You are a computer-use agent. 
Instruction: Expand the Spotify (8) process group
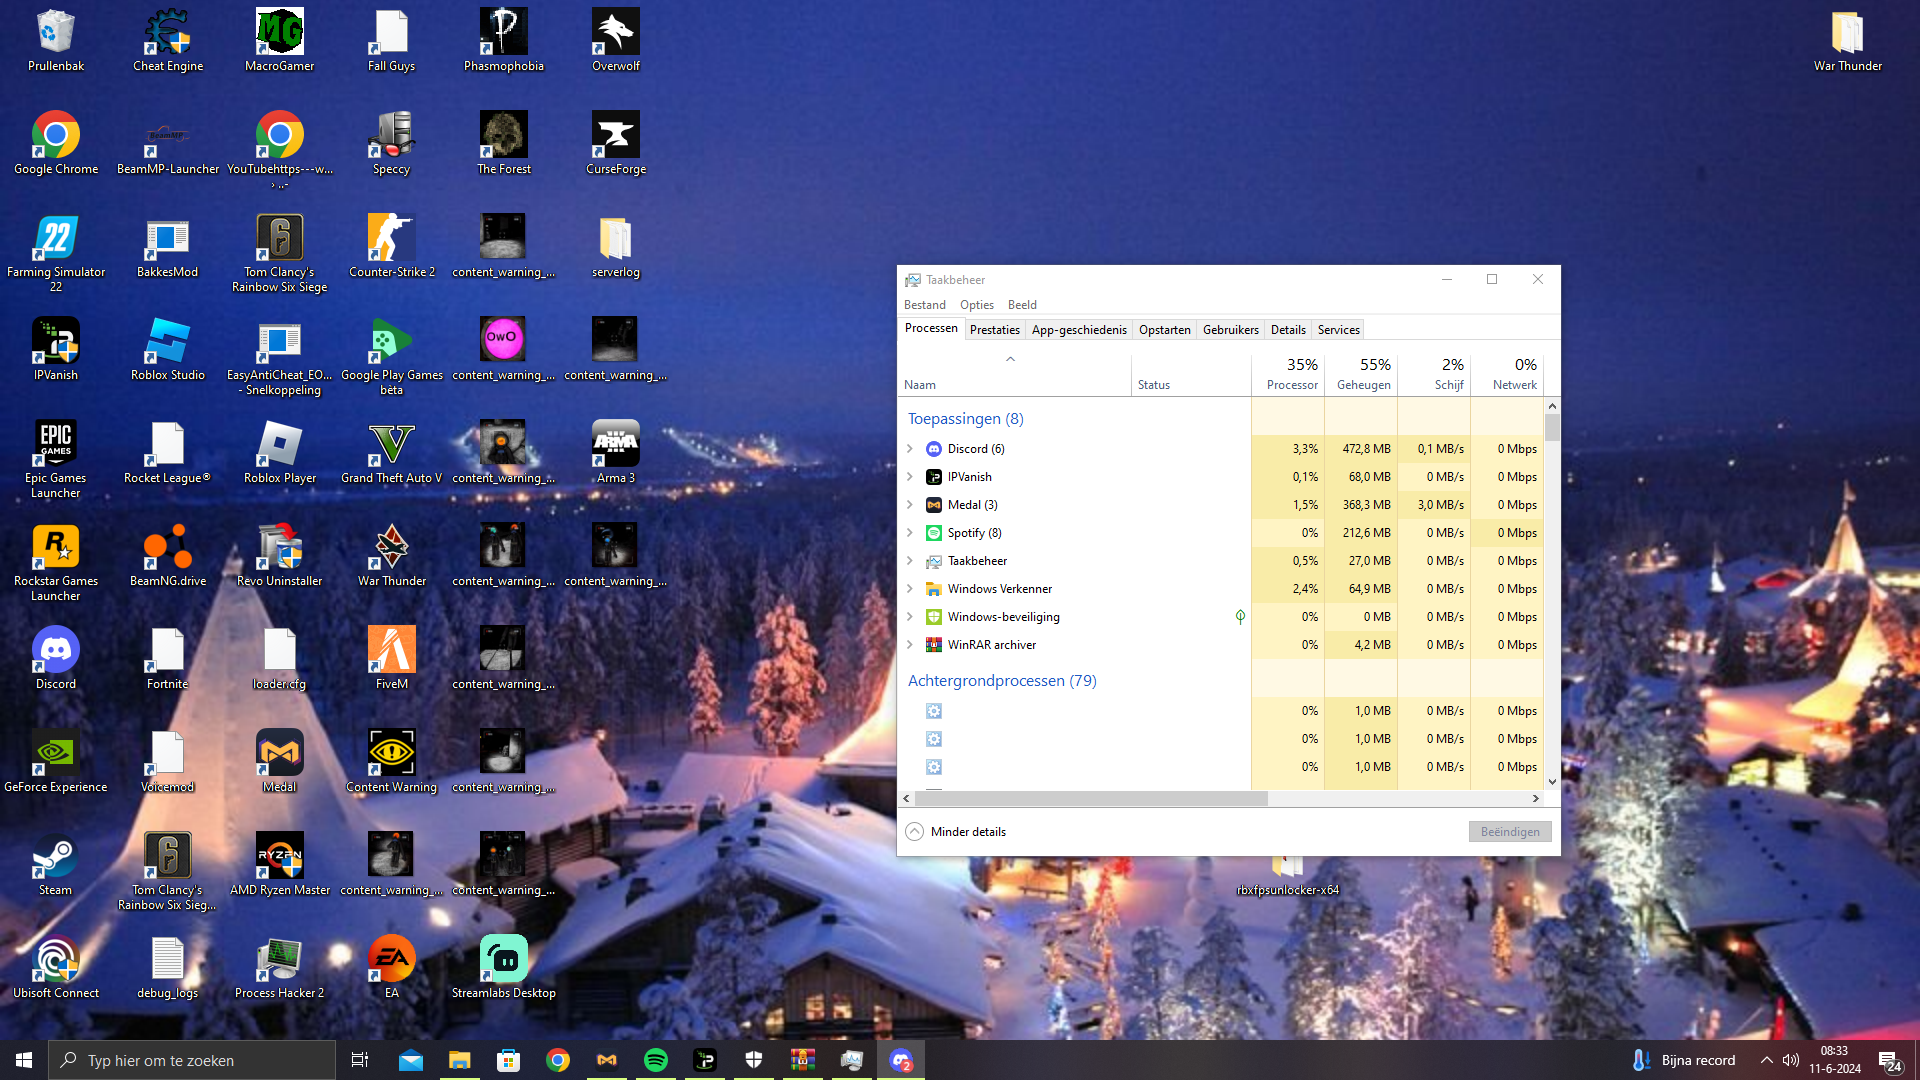(910, 533)
